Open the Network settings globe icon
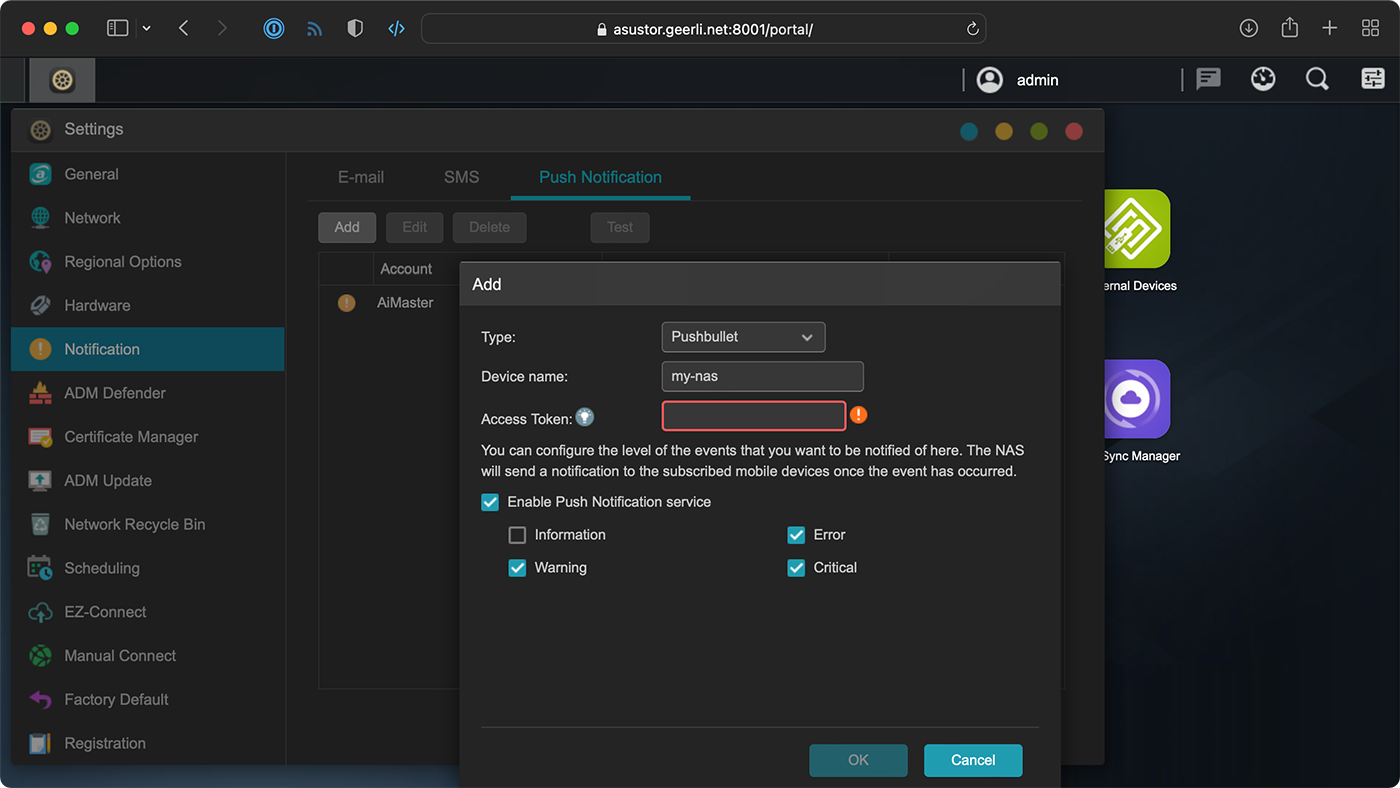The width and height of the screenshot is (1400, 788). pos(40,218)
